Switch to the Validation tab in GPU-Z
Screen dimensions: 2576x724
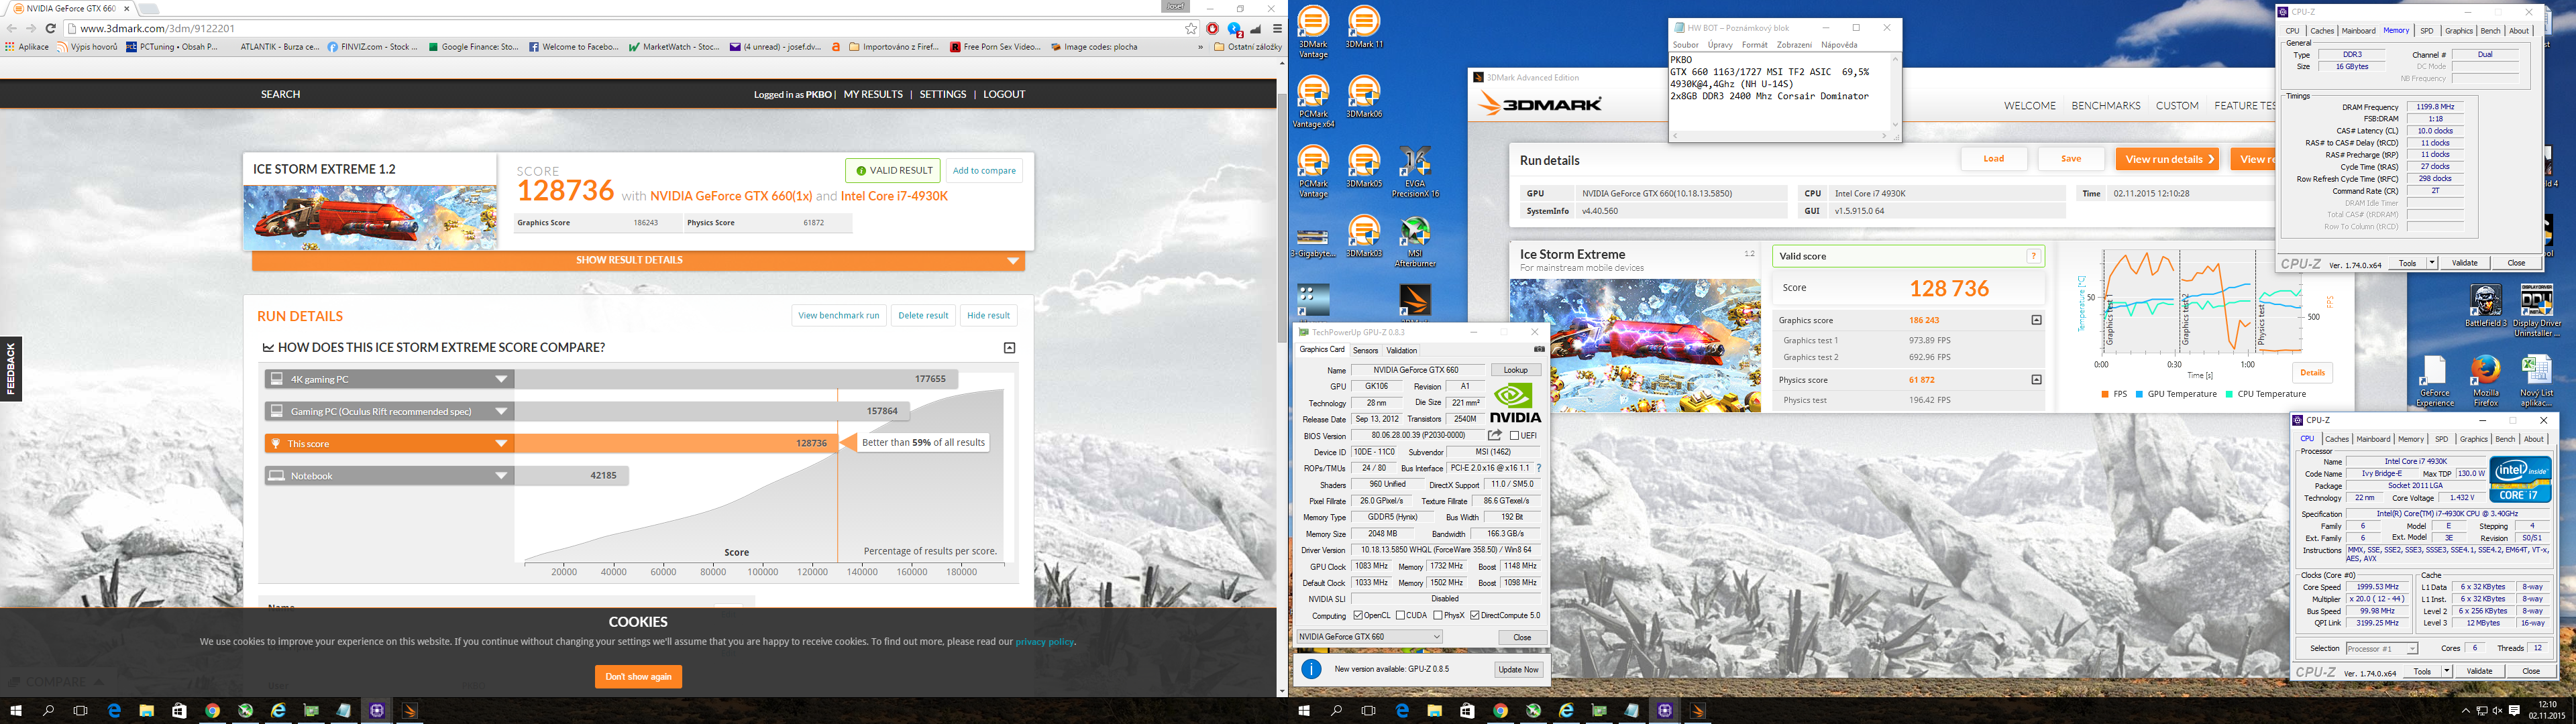click(x=1402, y=351)
